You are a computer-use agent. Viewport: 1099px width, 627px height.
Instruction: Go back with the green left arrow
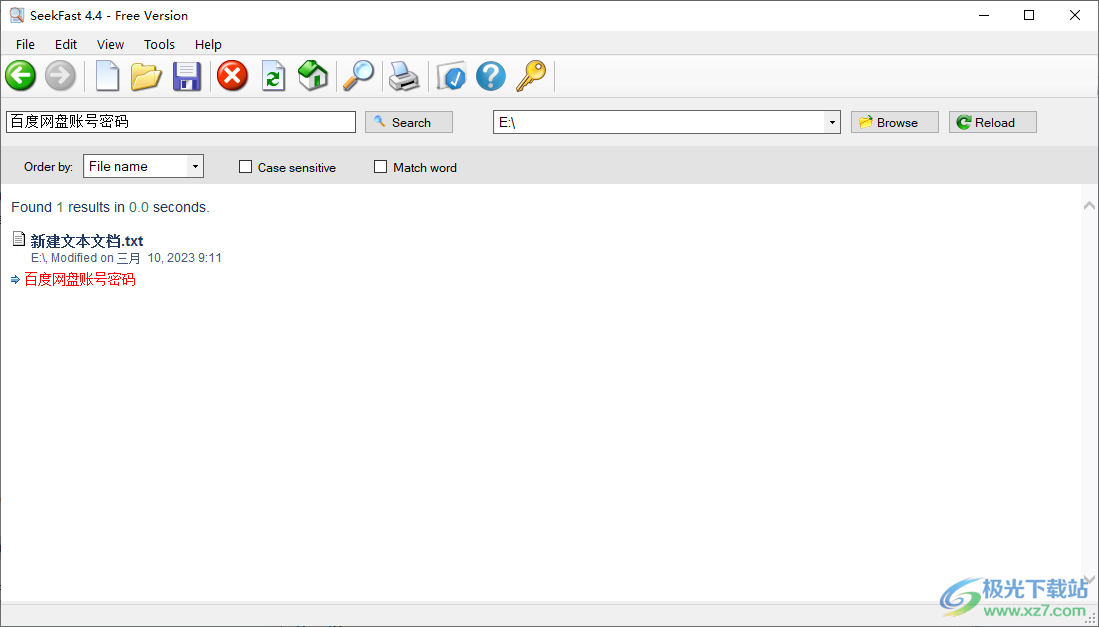20,76
